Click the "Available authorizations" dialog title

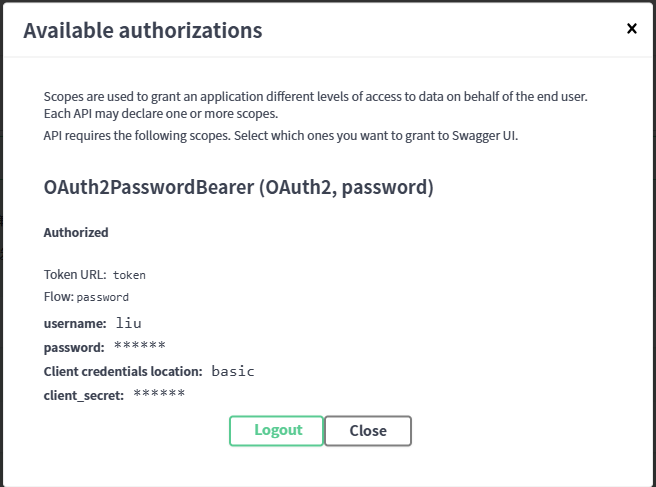click(143, 31)
